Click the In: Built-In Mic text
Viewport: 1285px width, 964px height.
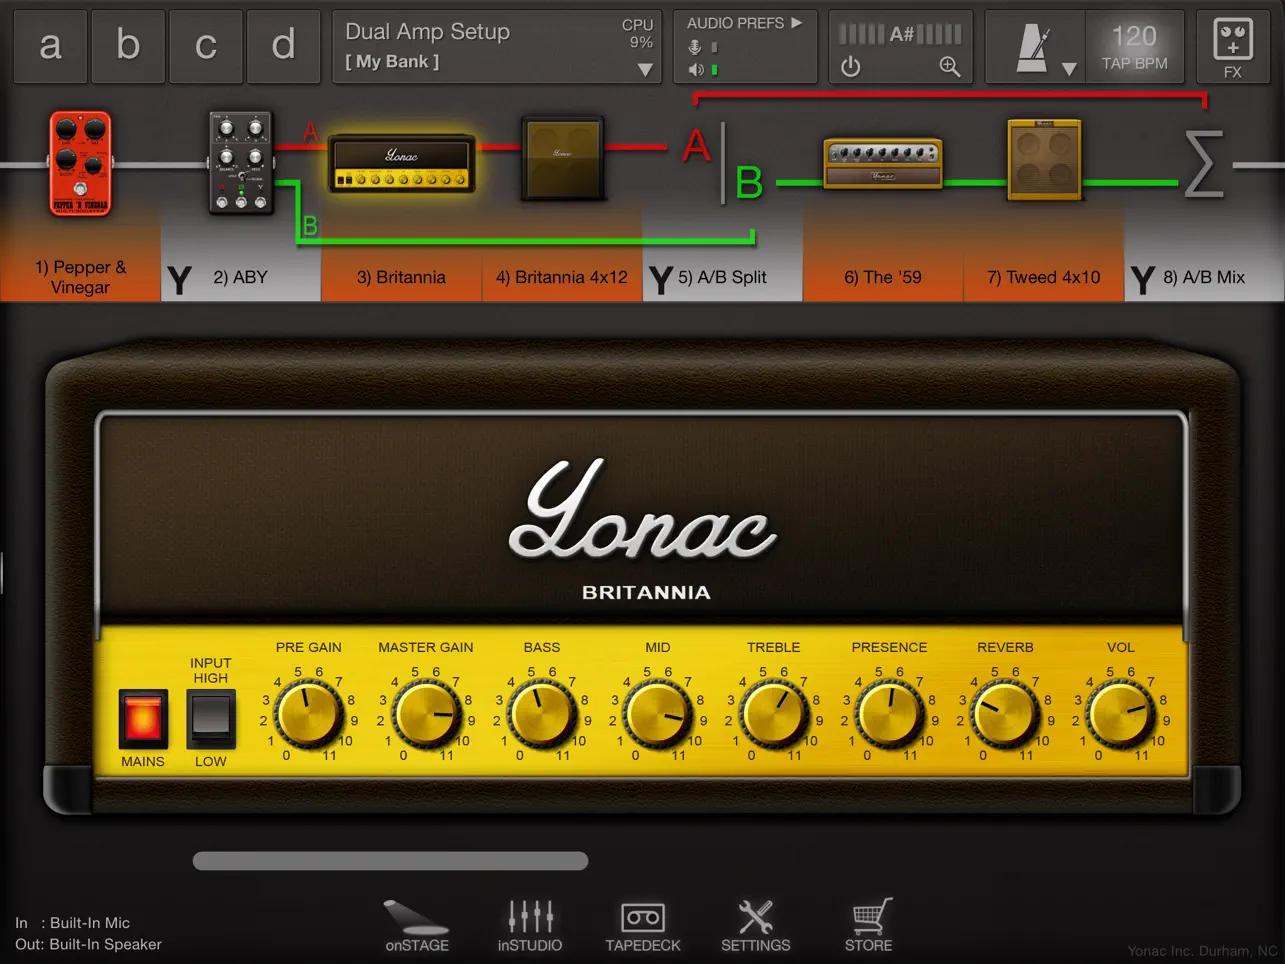point(72,923)
